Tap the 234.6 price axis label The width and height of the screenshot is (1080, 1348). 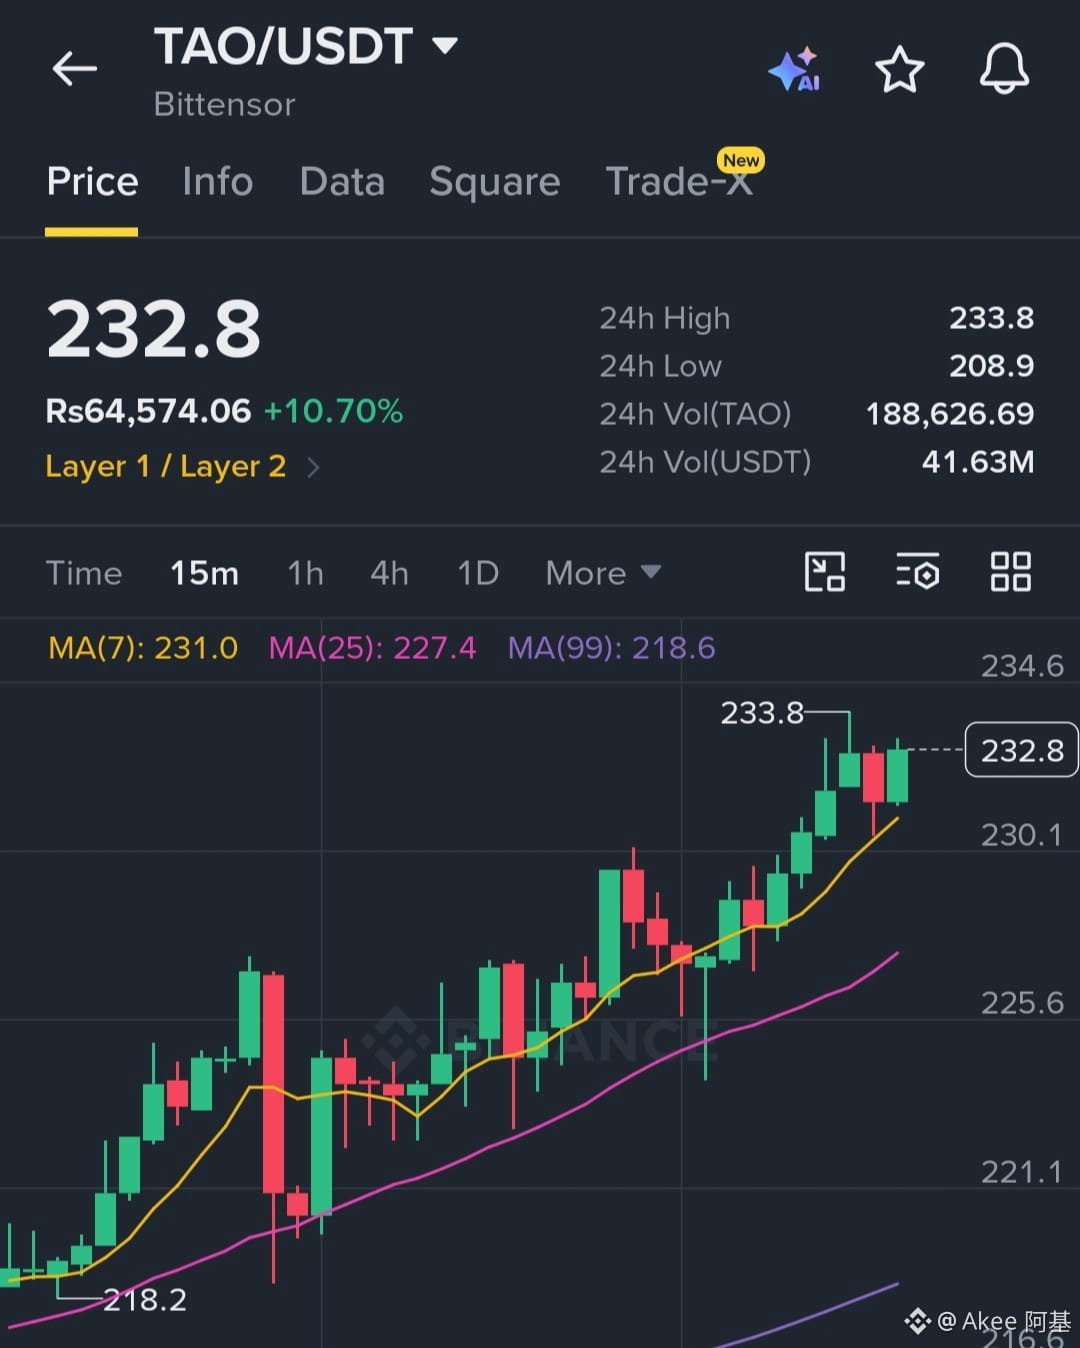click(1022, 666)
